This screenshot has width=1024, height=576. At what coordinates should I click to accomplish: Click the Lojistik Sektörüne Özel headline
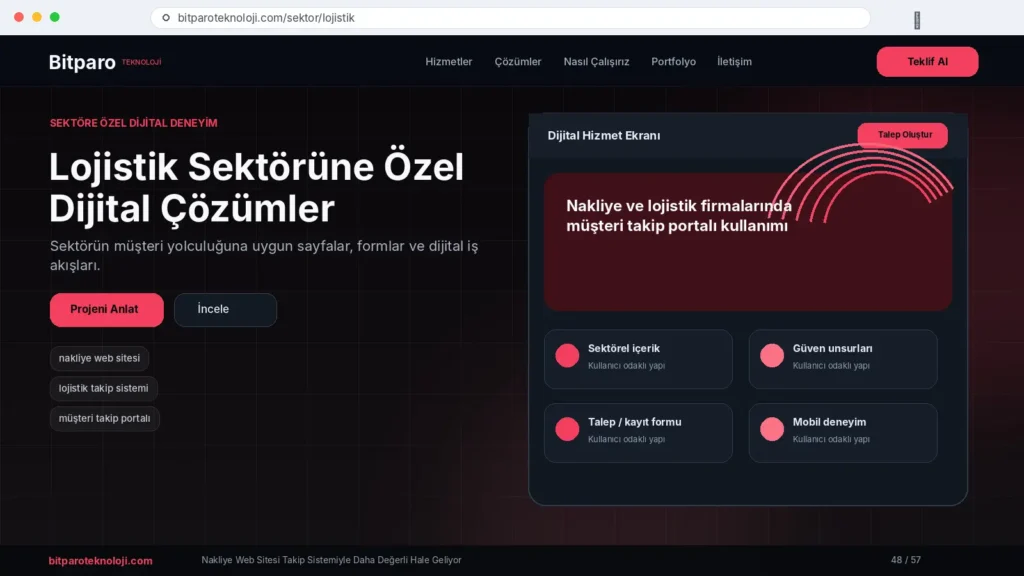[256, 187]
